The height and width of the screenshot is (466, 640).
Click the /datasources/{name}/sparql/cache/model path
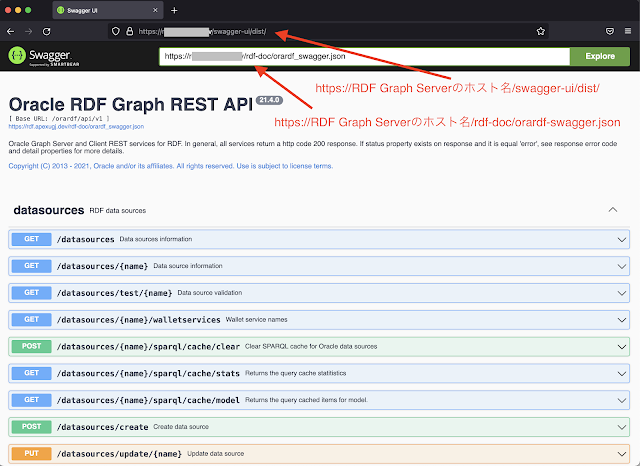click(x=148, y=400)
